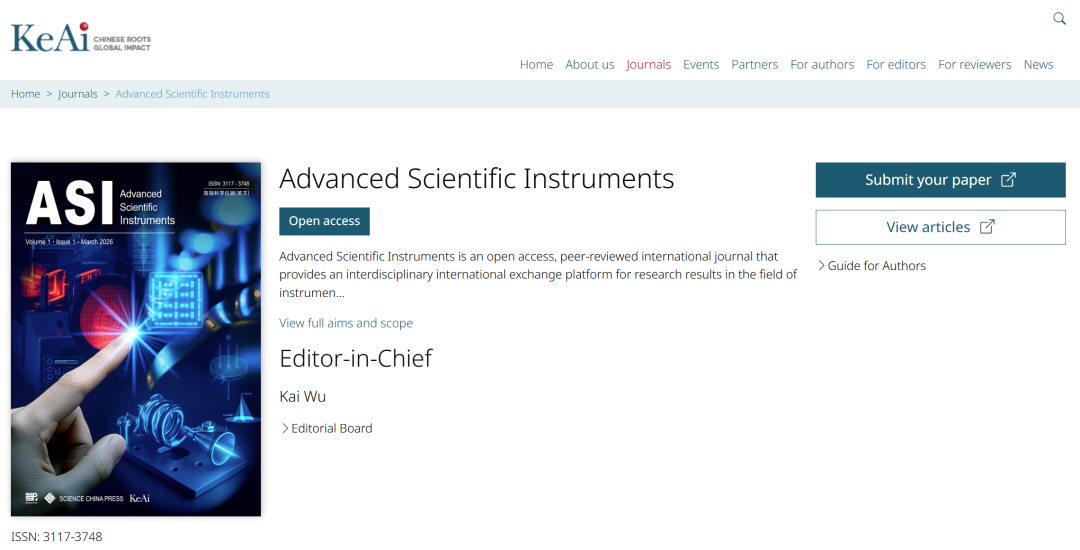Expand the Editorial Board chevron
The width and height of the screenshot is (1080, 550).
pos(285,428)
